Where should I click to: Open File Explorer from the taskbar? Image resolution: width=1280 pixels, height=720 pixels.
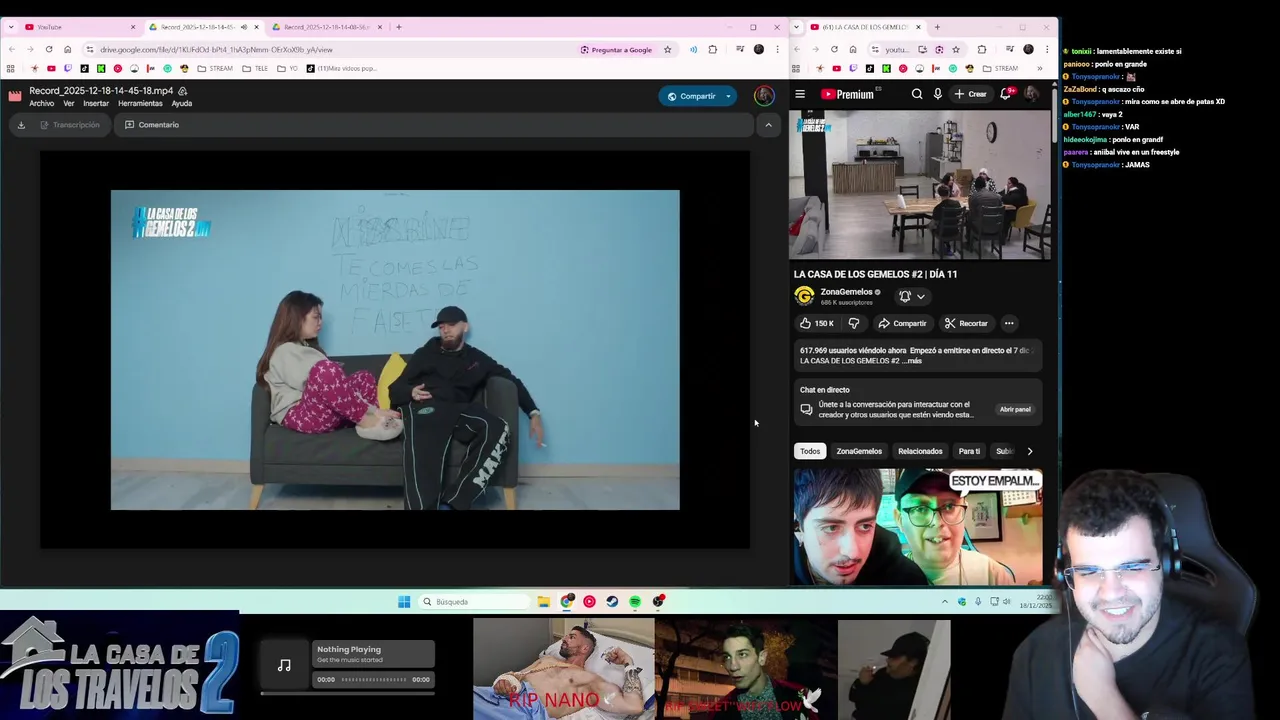[x=543, y=601]
